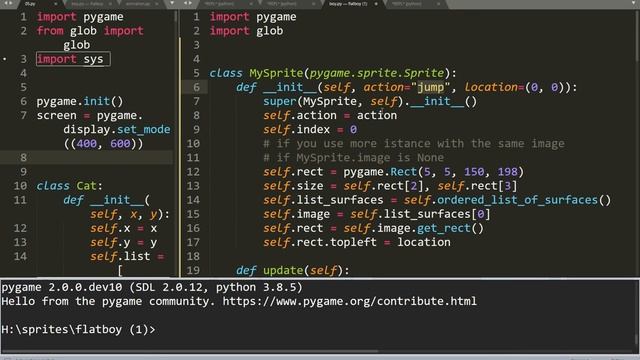Click comment '# if you use more istance'

414,144
